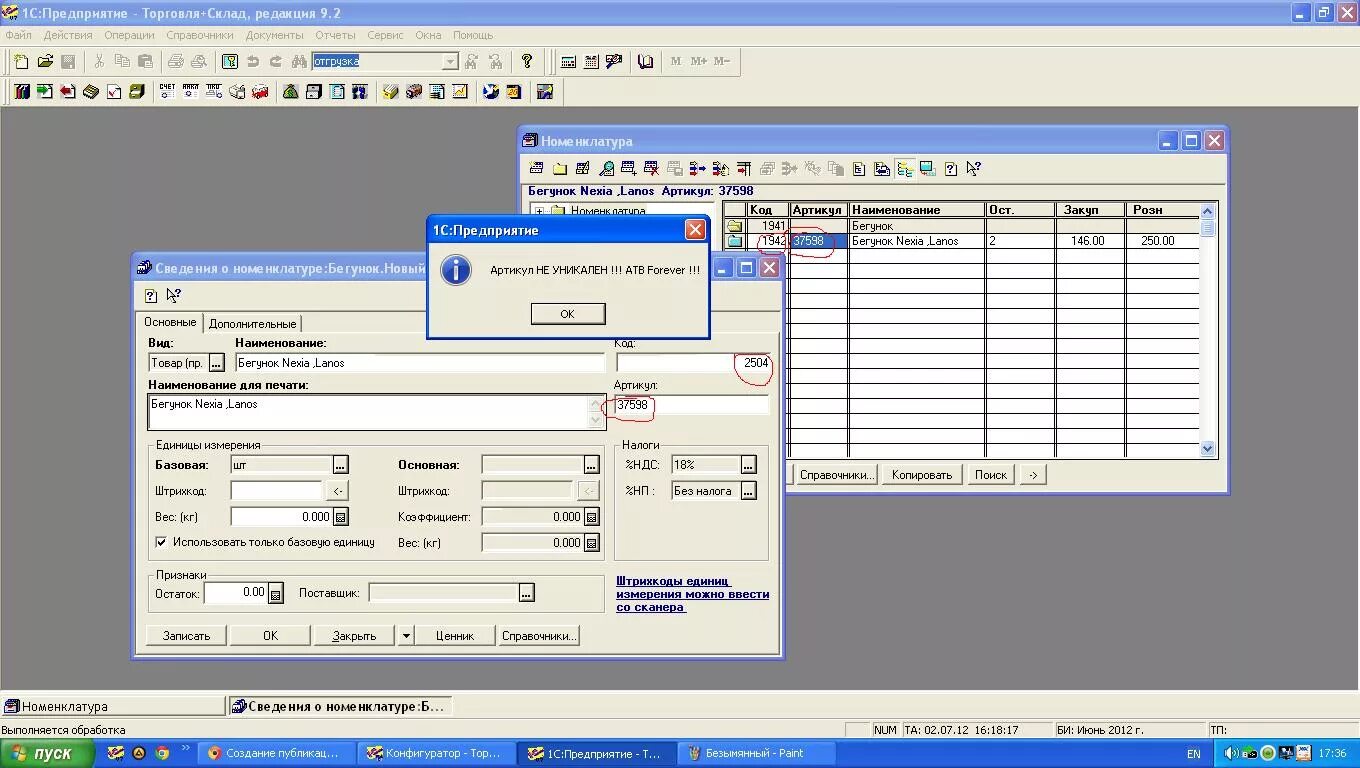
Task: Click the M+ memory toolbar button
Action: (698, 61)
